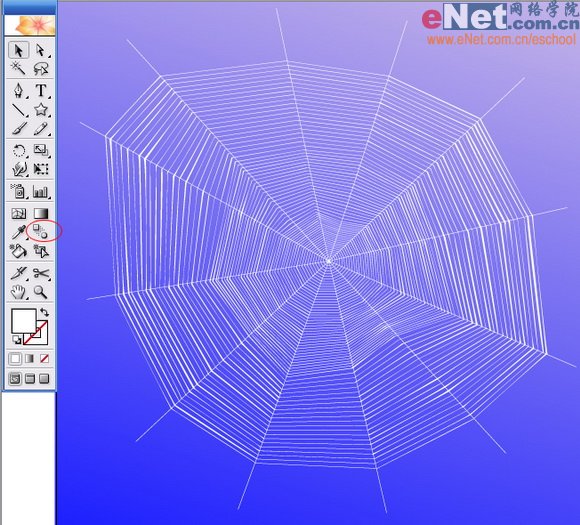This screenshot has height=525, width=580.
Task: Activate the Mesh tool
Action: coord(18,213)
